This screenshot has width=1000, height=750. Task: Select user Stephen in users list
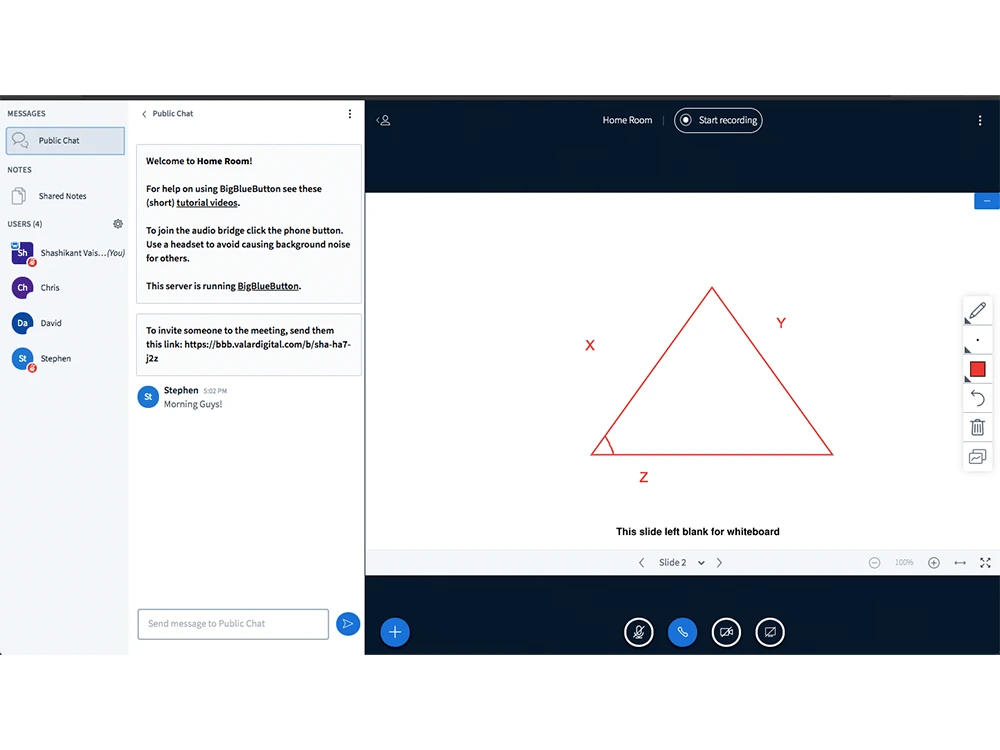pyautogui.click(x=64, y=358)
